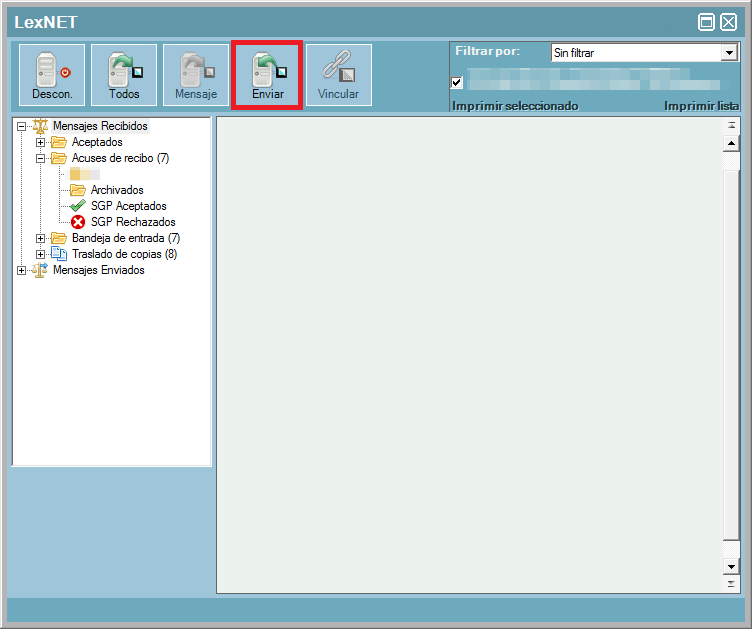Viewport: 752px width, 629px height.
Task: Click the scrollbar down arrow in message list
Action: [x=731, y=567]
